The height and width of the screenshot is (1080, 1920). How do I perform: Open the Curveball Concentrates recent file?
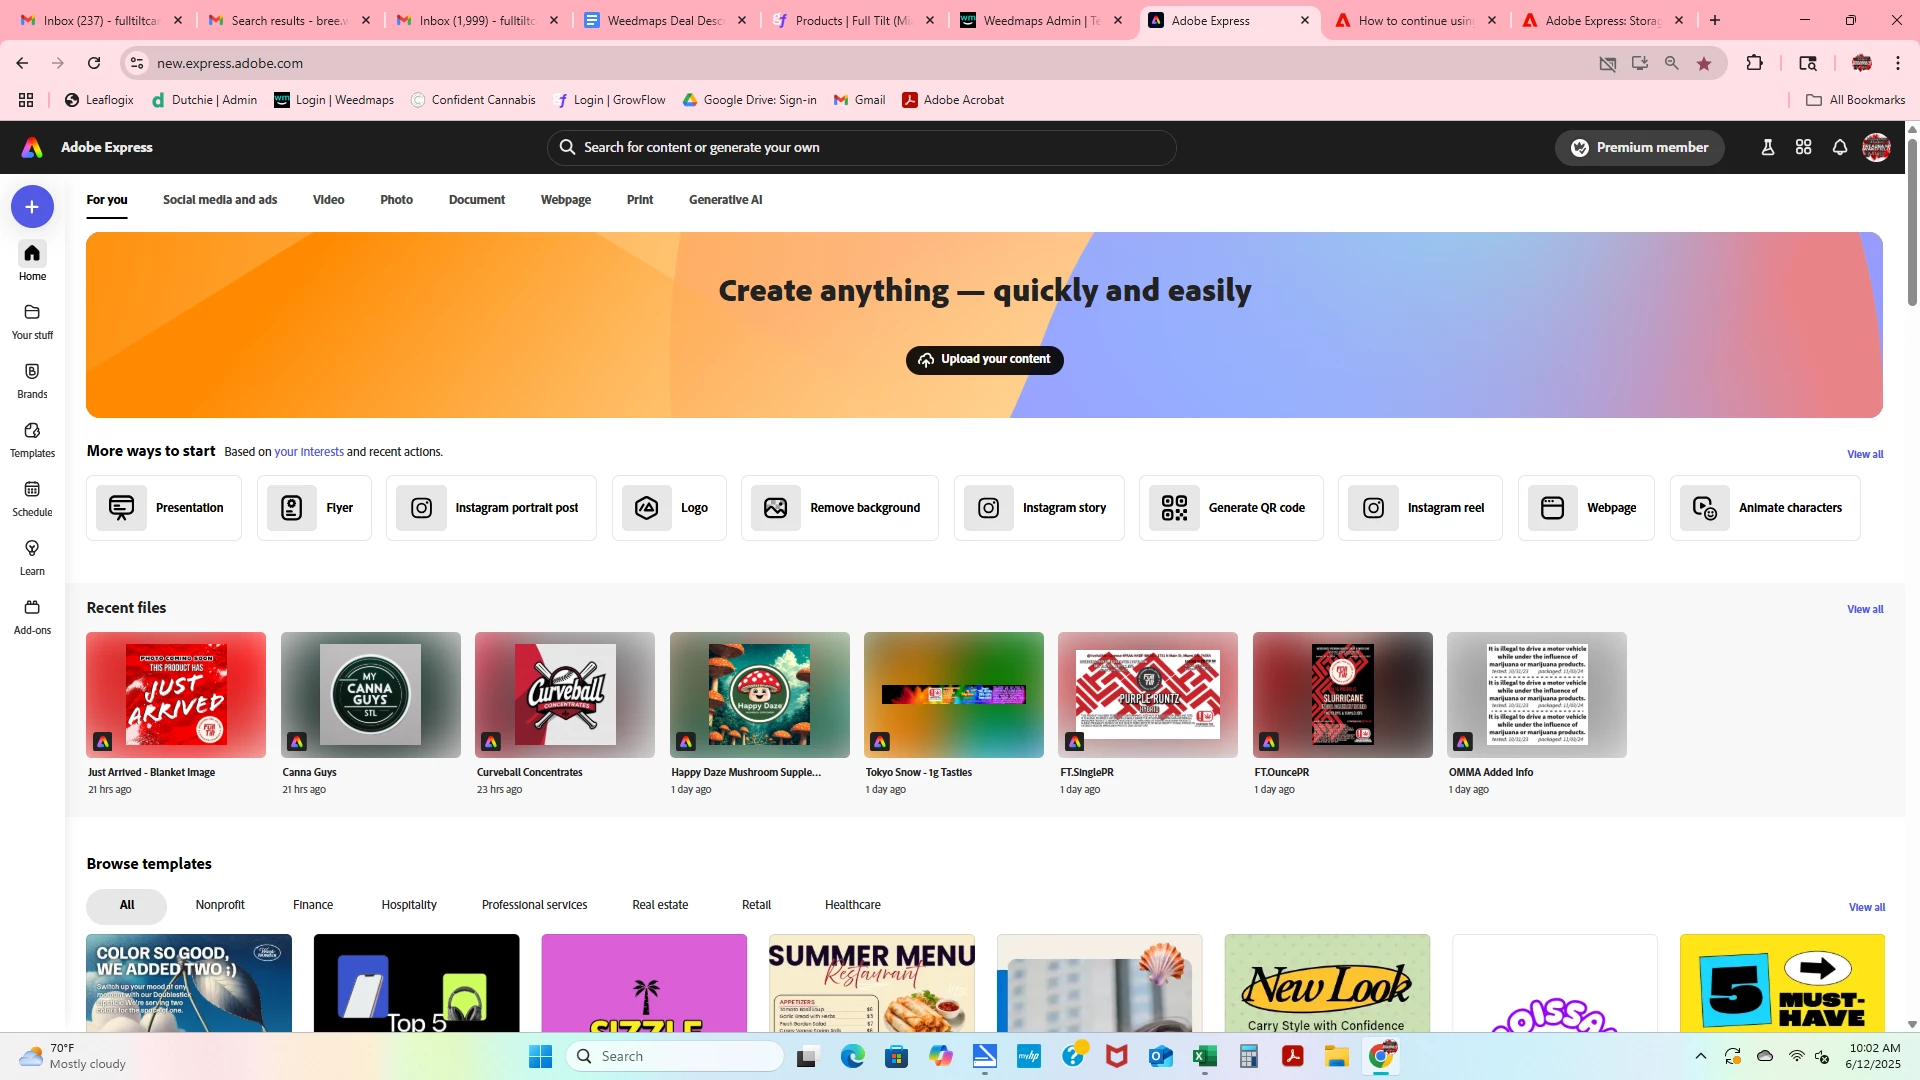tap(564, 695)
